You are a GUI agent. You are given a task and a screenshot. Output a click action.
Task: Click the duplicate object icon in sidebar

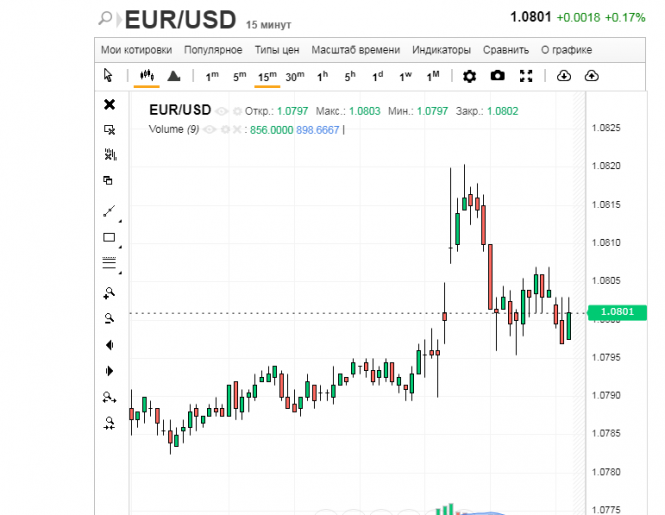(x=108, y=181)
